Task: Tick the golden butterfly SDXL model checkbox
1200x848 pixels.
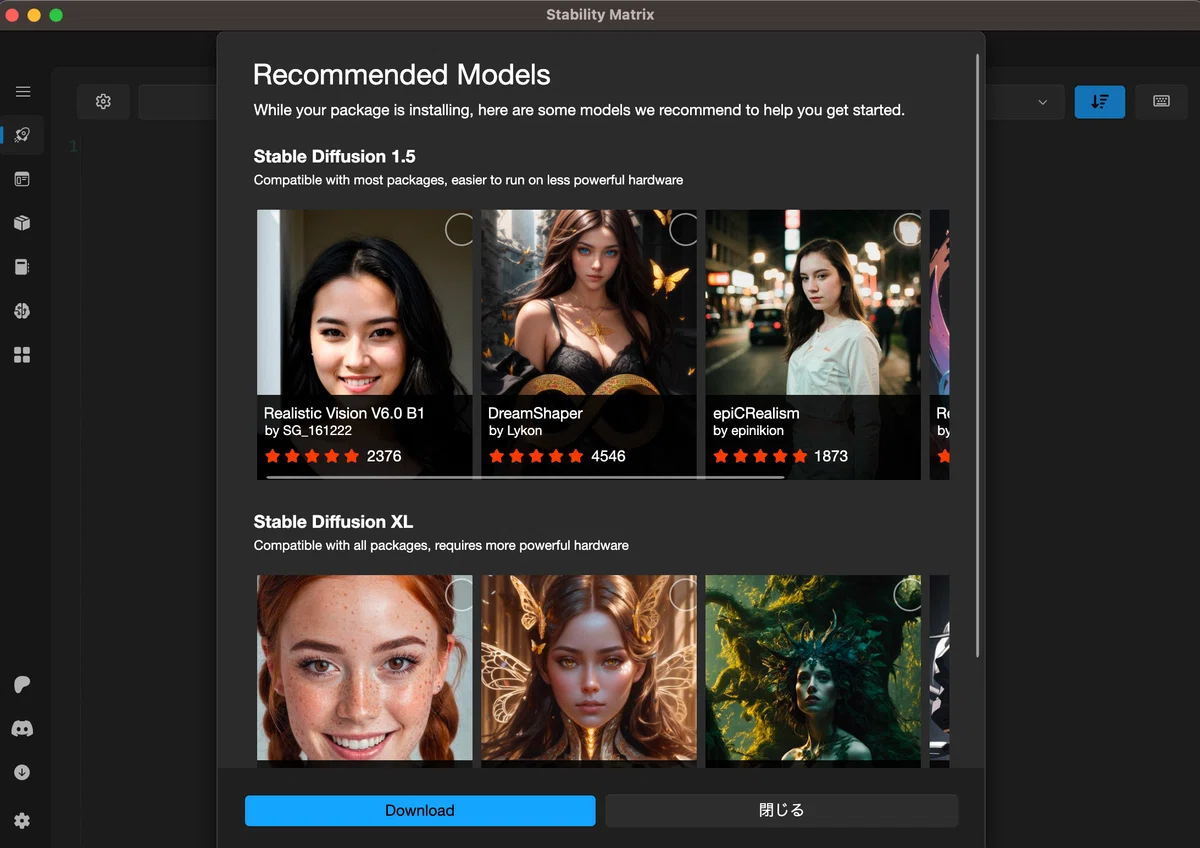Action: tap(683, 594)
